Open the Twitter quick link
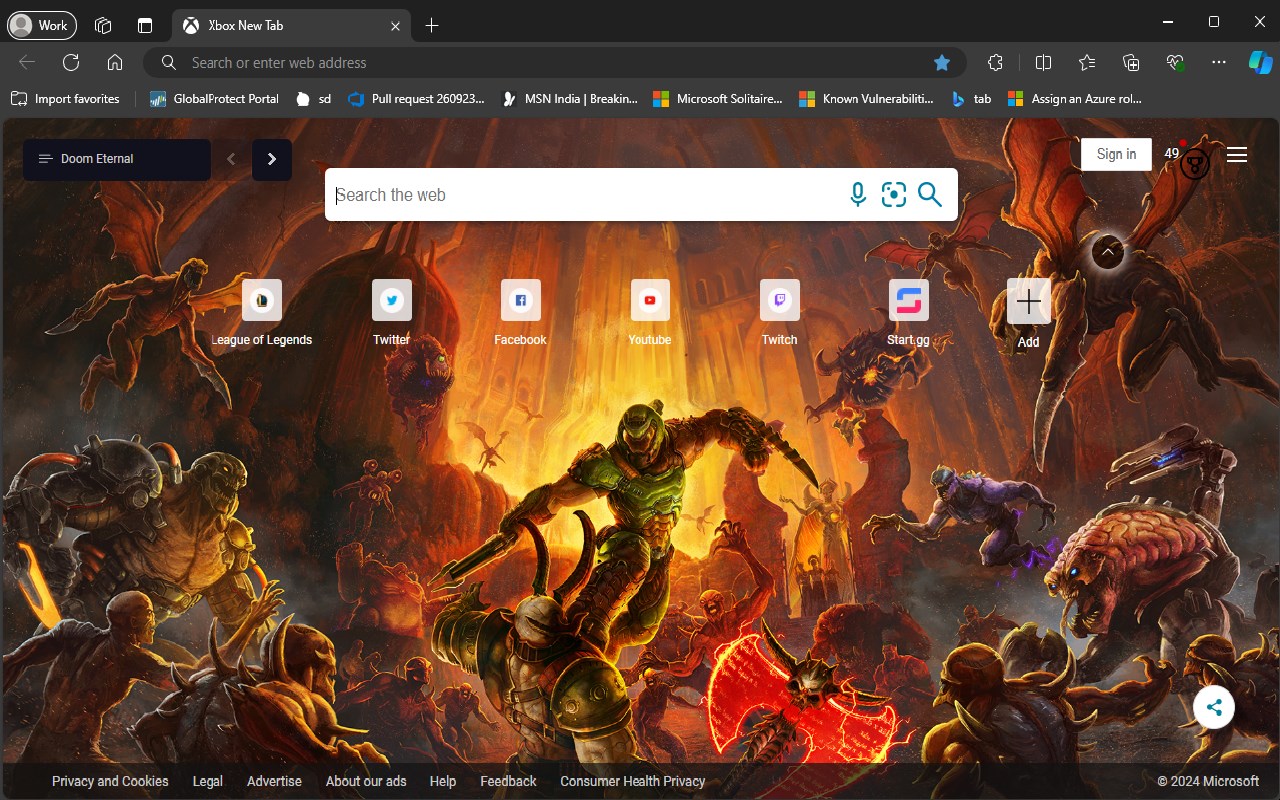This screenshot has height=800, width=1280. [x=392, y=313]
